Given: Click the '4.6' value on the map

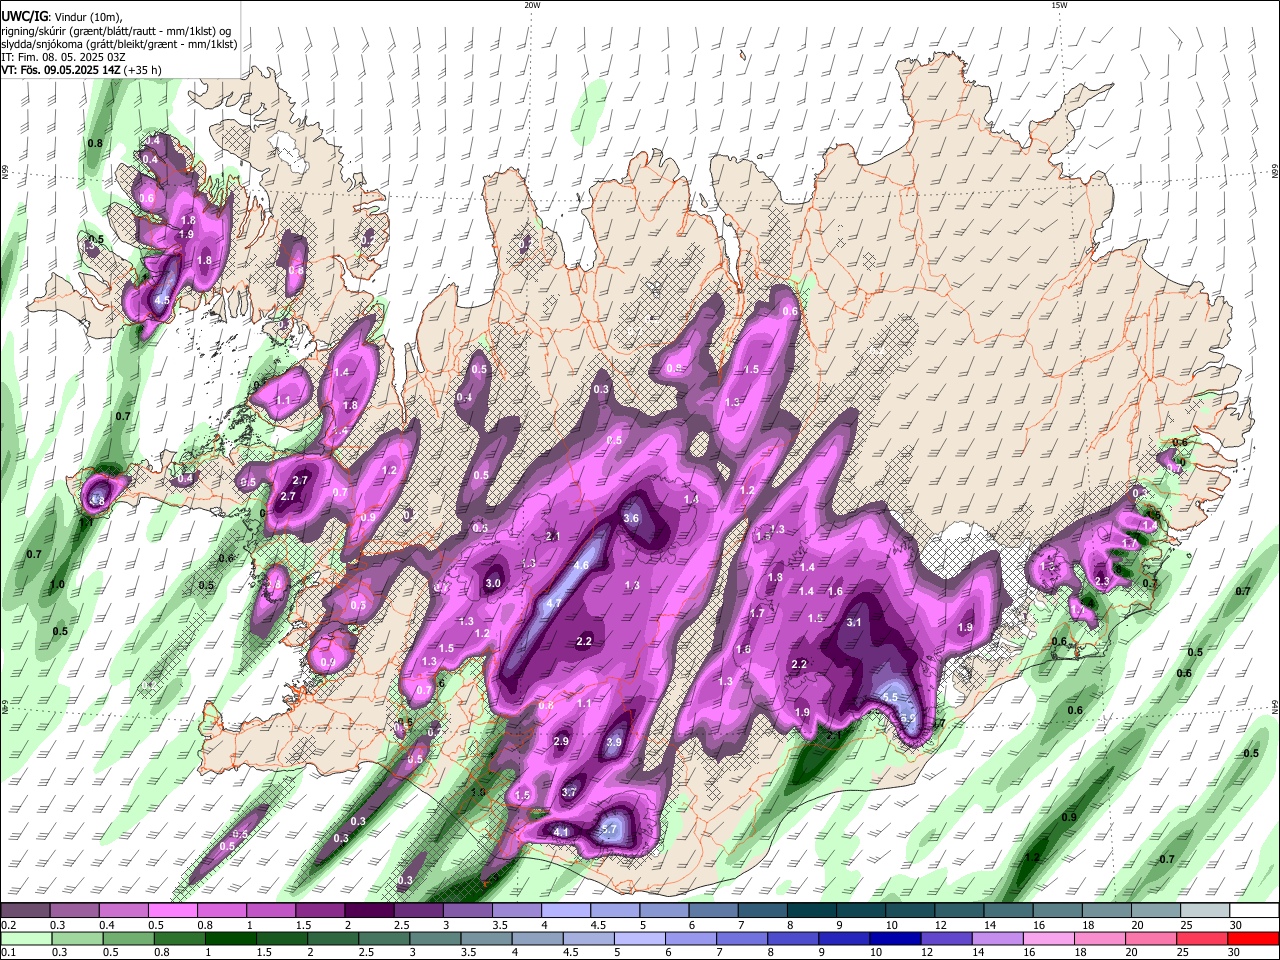Looking at the screenshot, I should (x=580, y=566).
